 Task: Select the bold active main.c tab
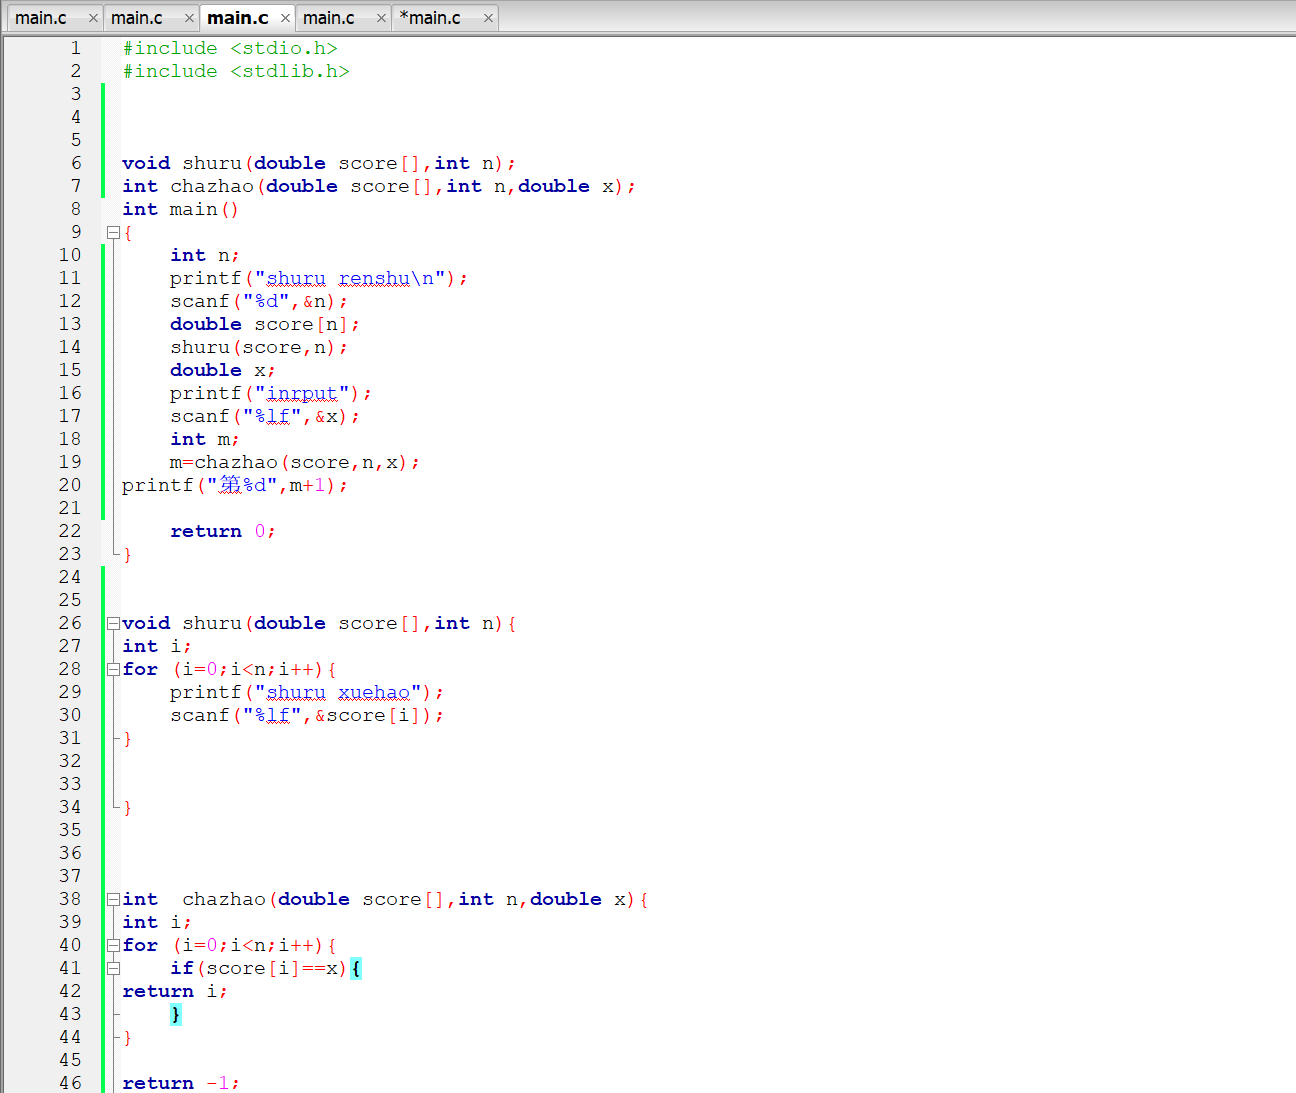pos(238,18)
